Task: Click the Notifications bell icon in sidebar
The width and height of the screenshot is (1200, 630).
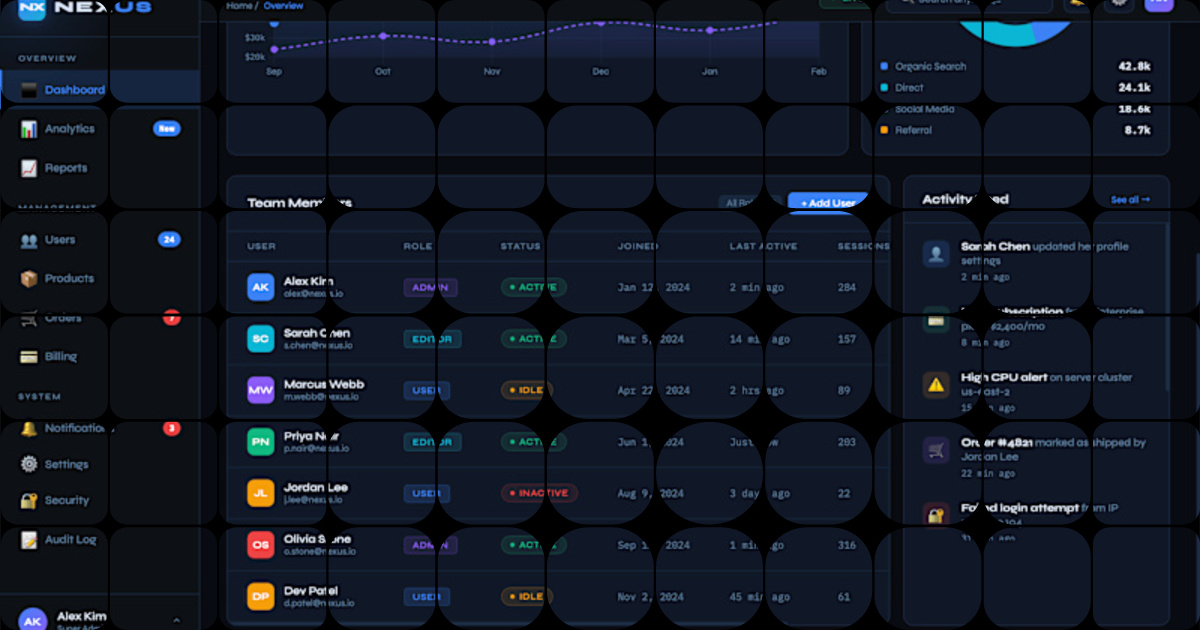Action: pos(29,428)
